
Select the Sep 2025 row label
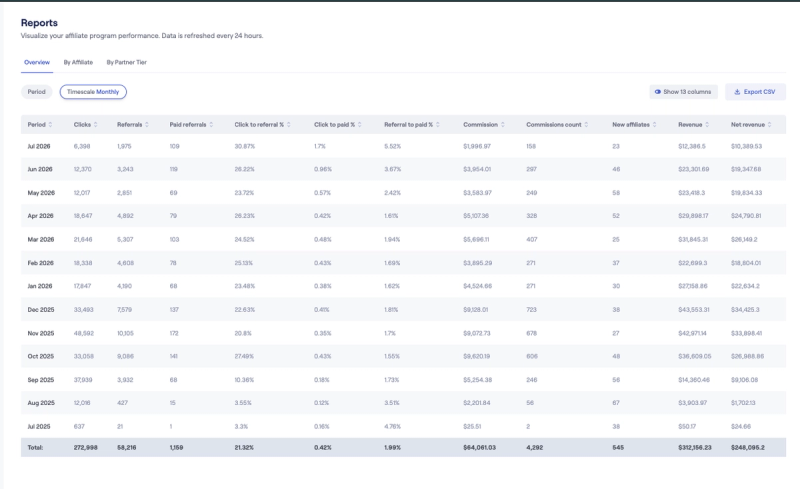coord(40,380)
